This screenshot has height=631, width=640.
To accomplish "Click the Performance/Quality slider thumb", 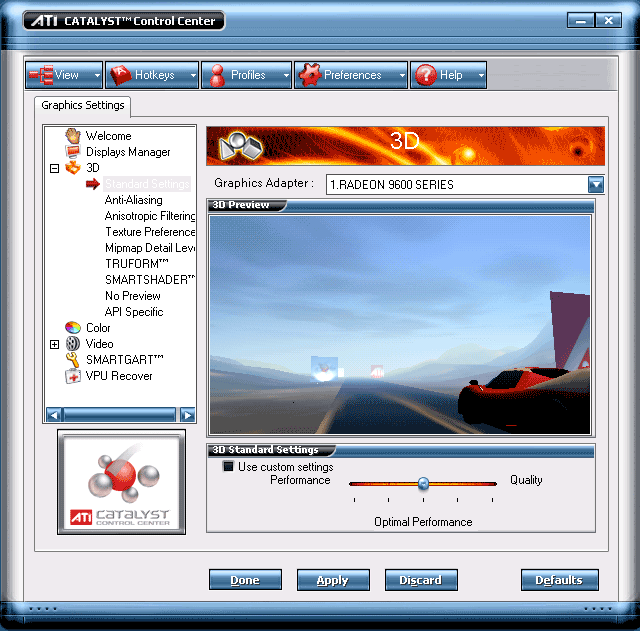I will [x=423, y=484].
